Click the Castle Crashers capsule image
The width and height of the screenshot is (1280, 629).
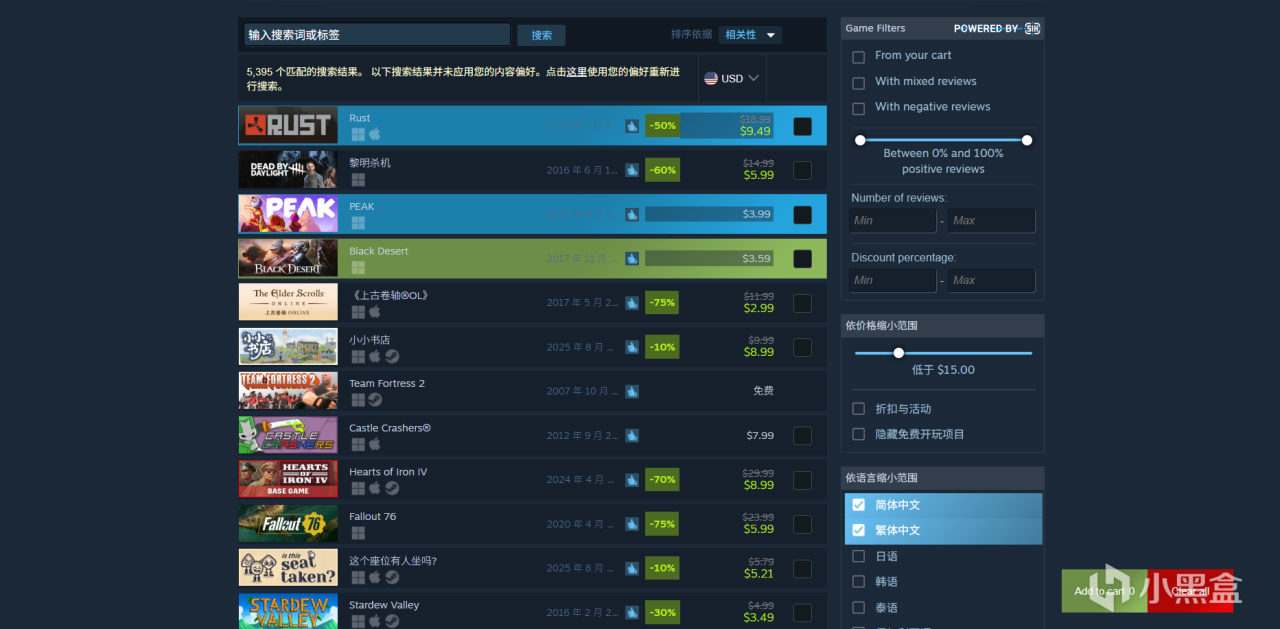288,435
